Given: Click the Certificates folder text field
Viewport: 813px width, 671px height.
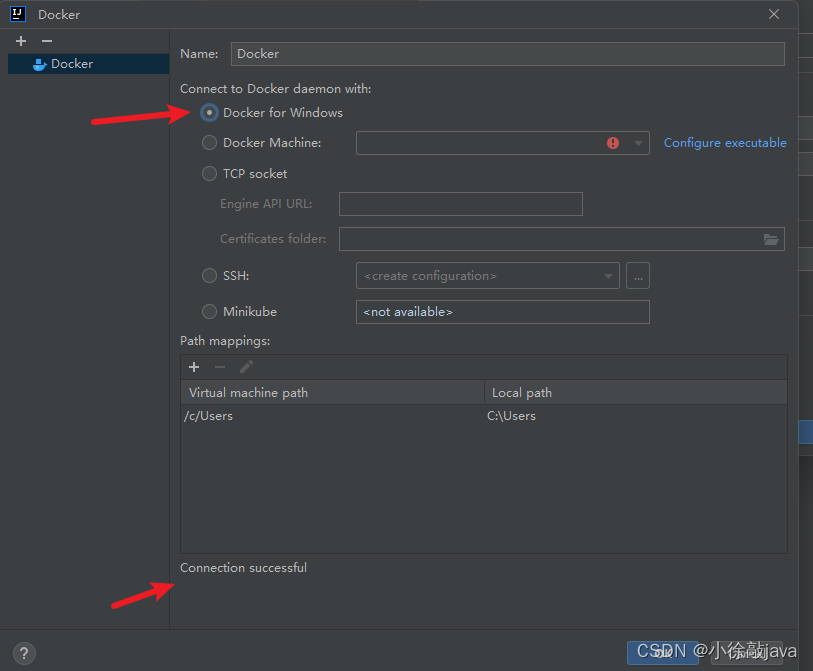Looking at the screenshot, I should pos(562,239).
